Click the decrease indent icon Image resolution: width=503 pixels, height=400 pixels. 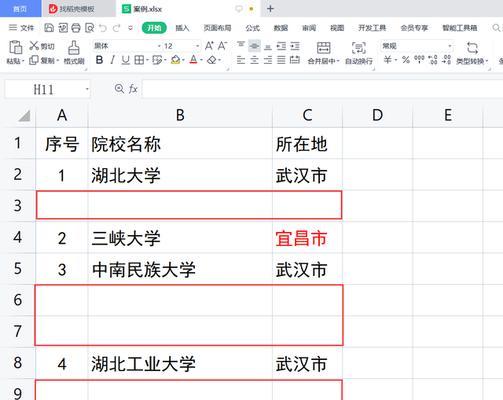[x=281, y=46]
